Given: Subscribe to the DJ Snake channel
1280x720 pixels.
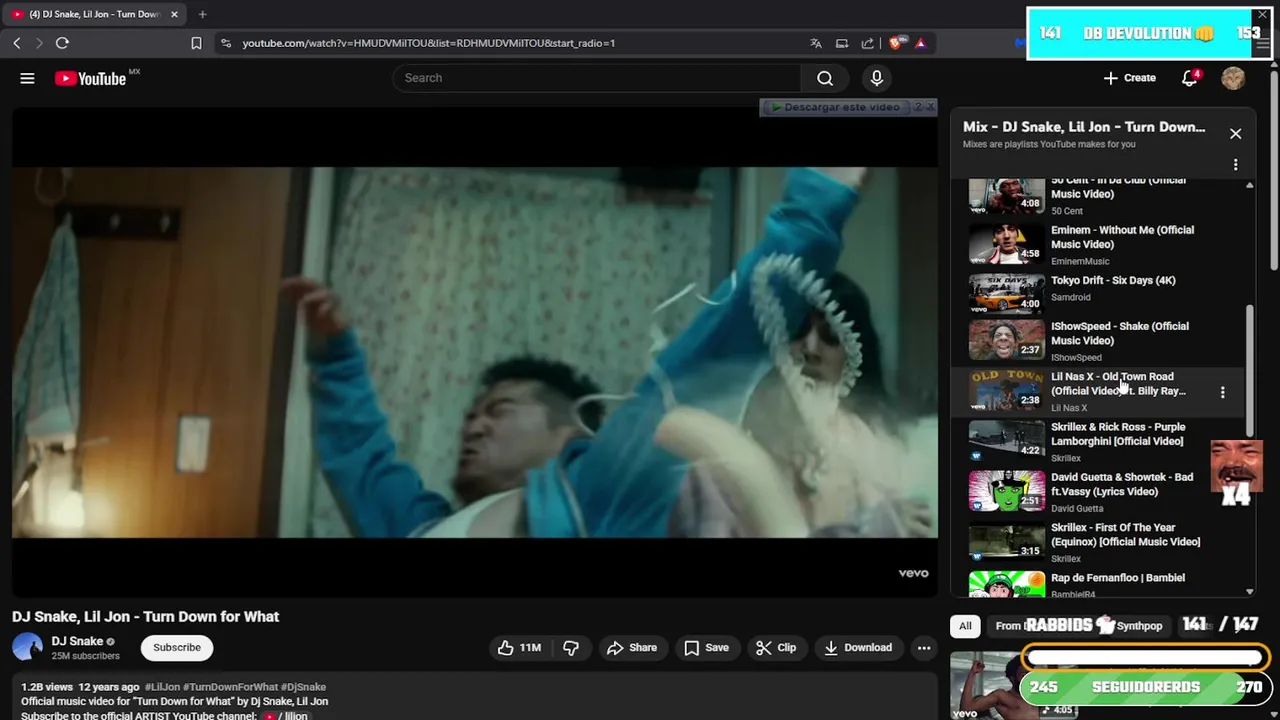Looking at the screenshot, I should pyautogui.click(x=177, y=648).
